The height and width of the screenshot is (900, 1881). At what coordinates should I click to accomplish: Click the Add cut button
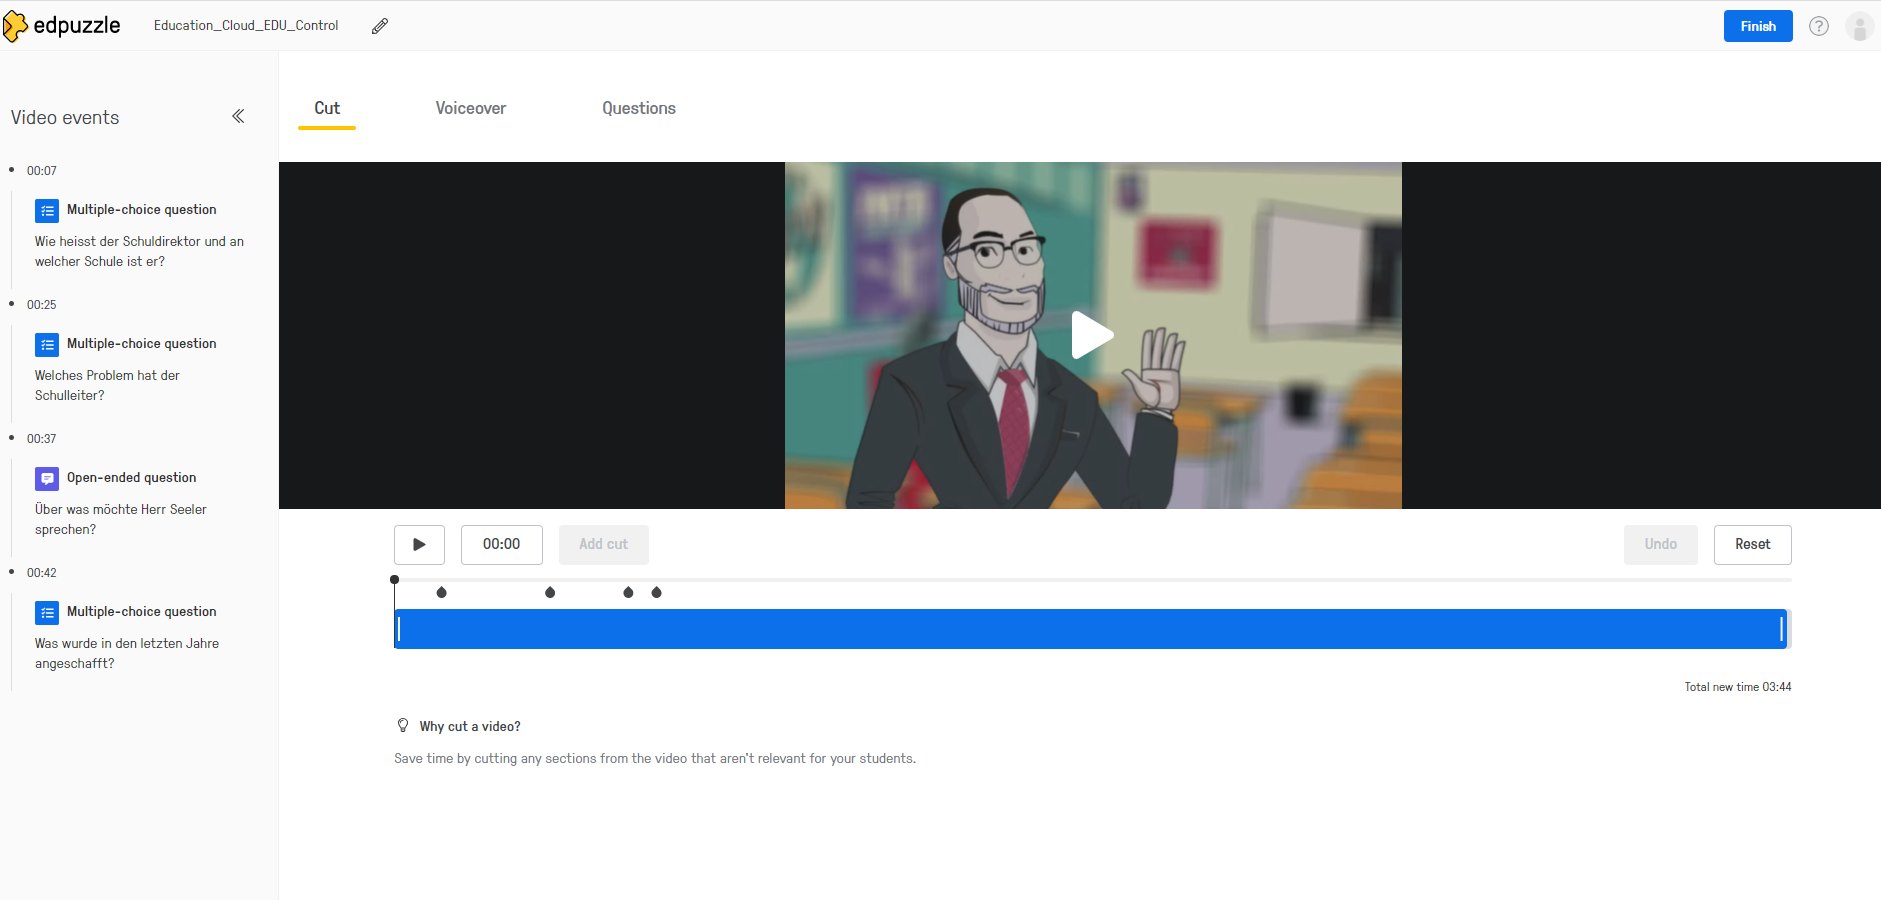(x=604, y=545)
